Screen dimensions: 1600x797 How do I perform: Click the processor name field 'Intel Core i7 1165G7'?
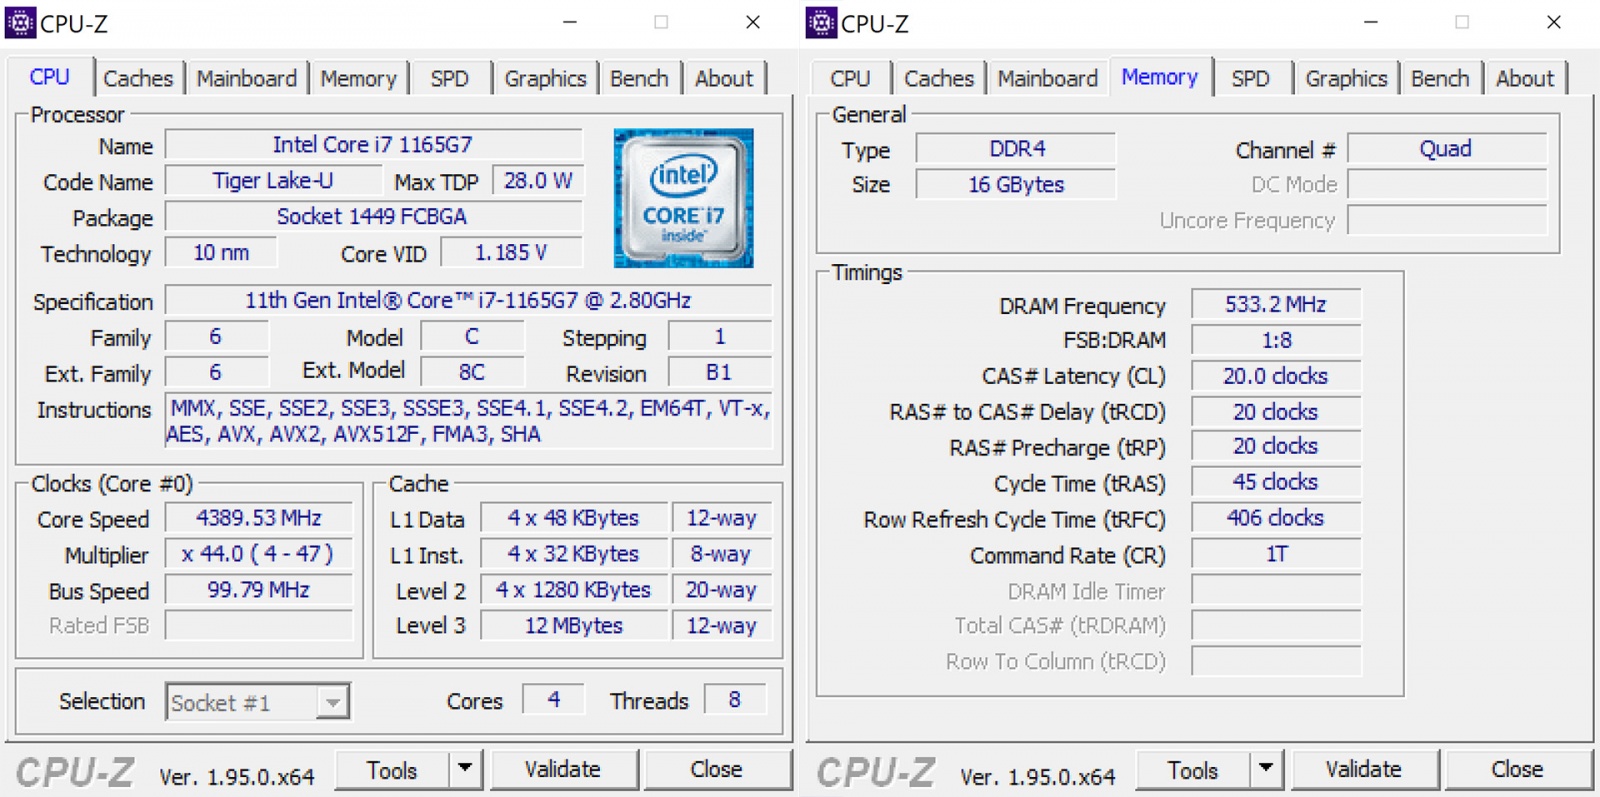tap(373, 145)
